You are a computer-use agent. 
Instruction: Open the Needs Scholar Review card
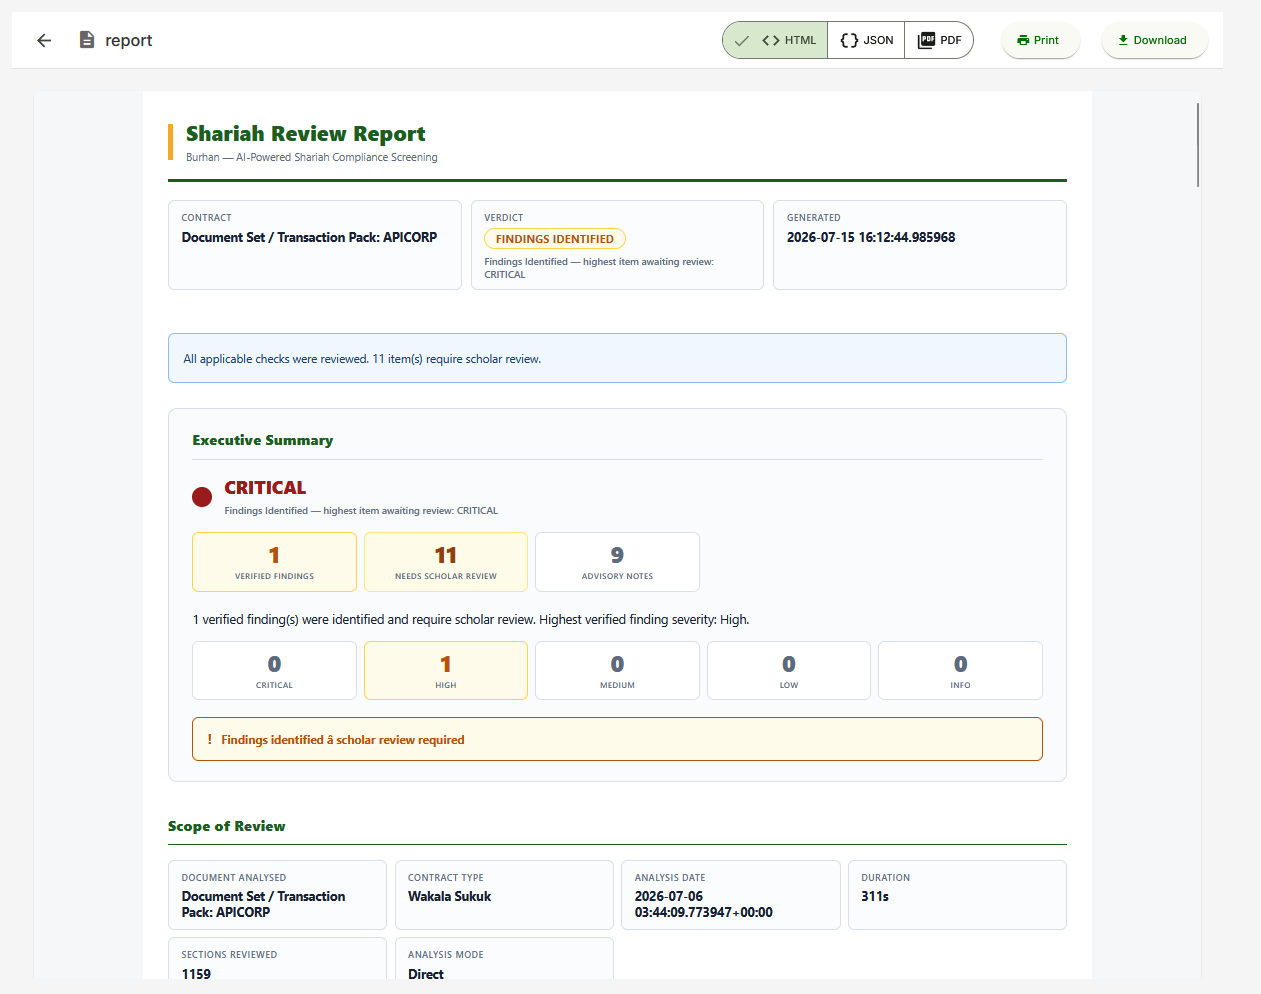(446, 562)
